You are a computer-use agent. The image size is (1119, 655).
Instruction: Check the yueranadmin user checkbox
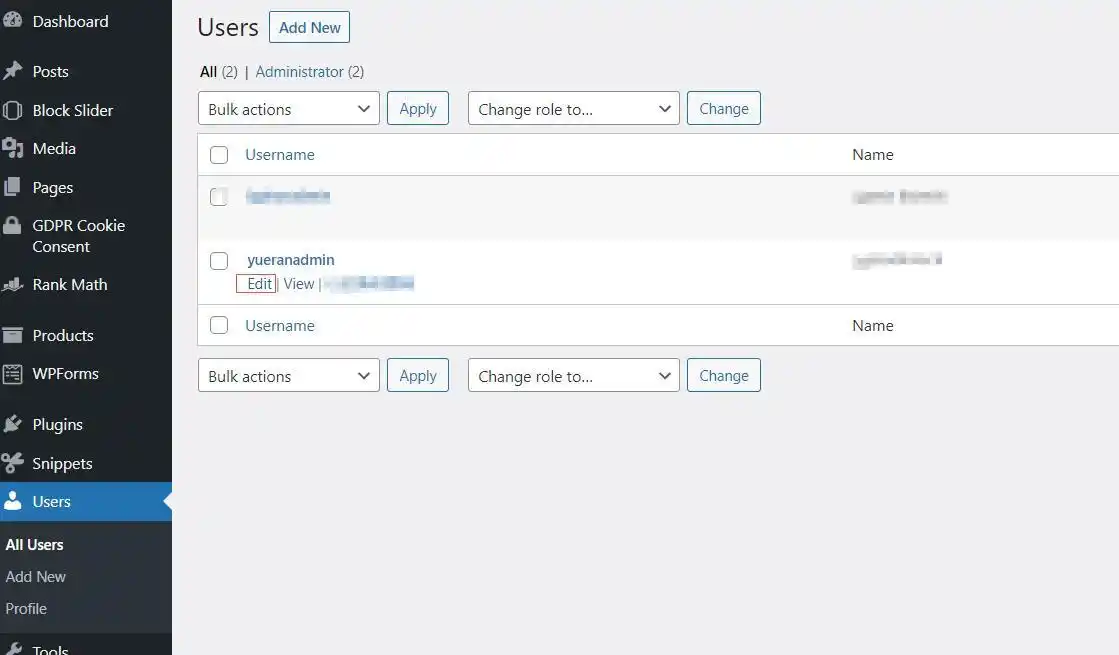click(219, 261)
